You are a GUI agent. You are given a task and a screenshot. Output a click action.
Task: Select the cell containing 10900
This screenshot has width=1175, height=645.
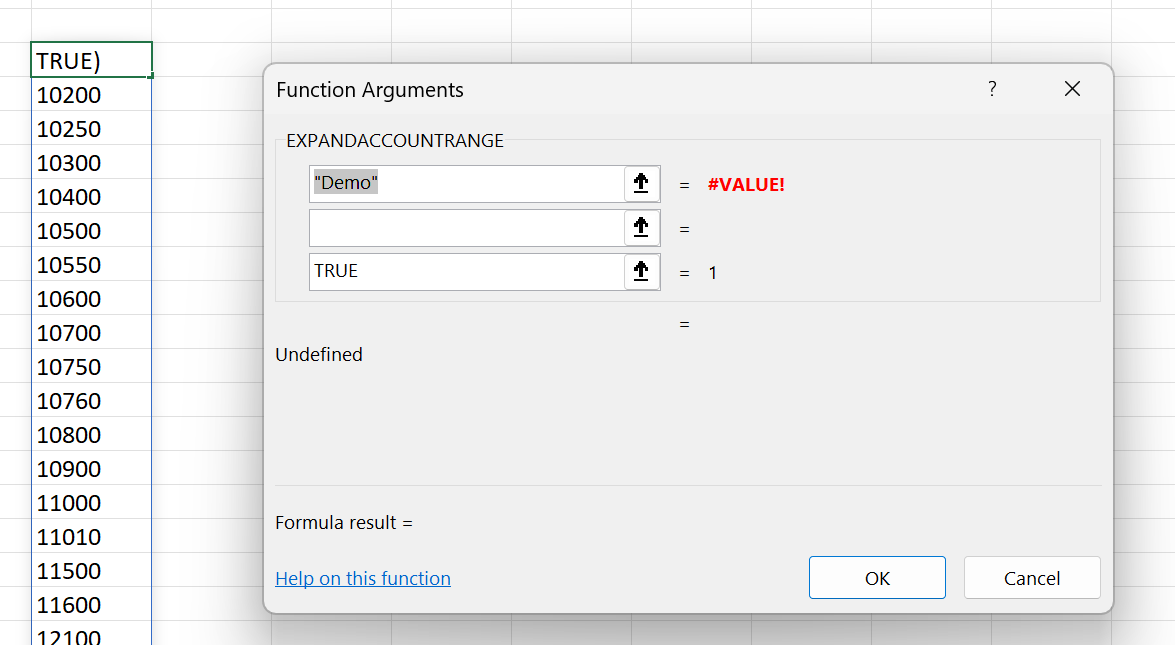point(91,468)
